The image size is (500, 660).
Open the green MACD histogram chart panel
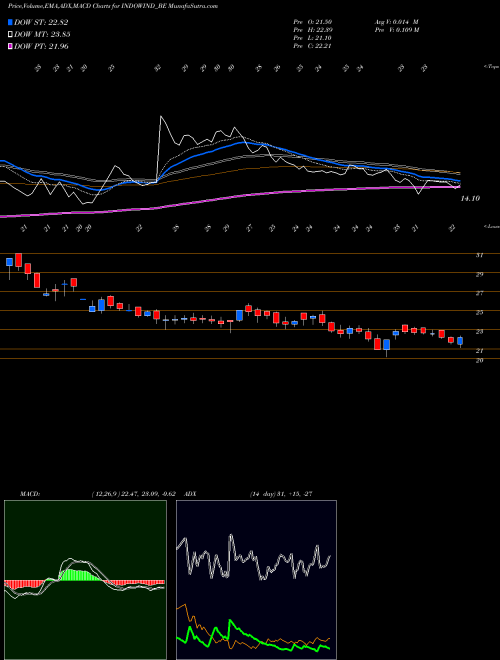[x=85, y=580]
